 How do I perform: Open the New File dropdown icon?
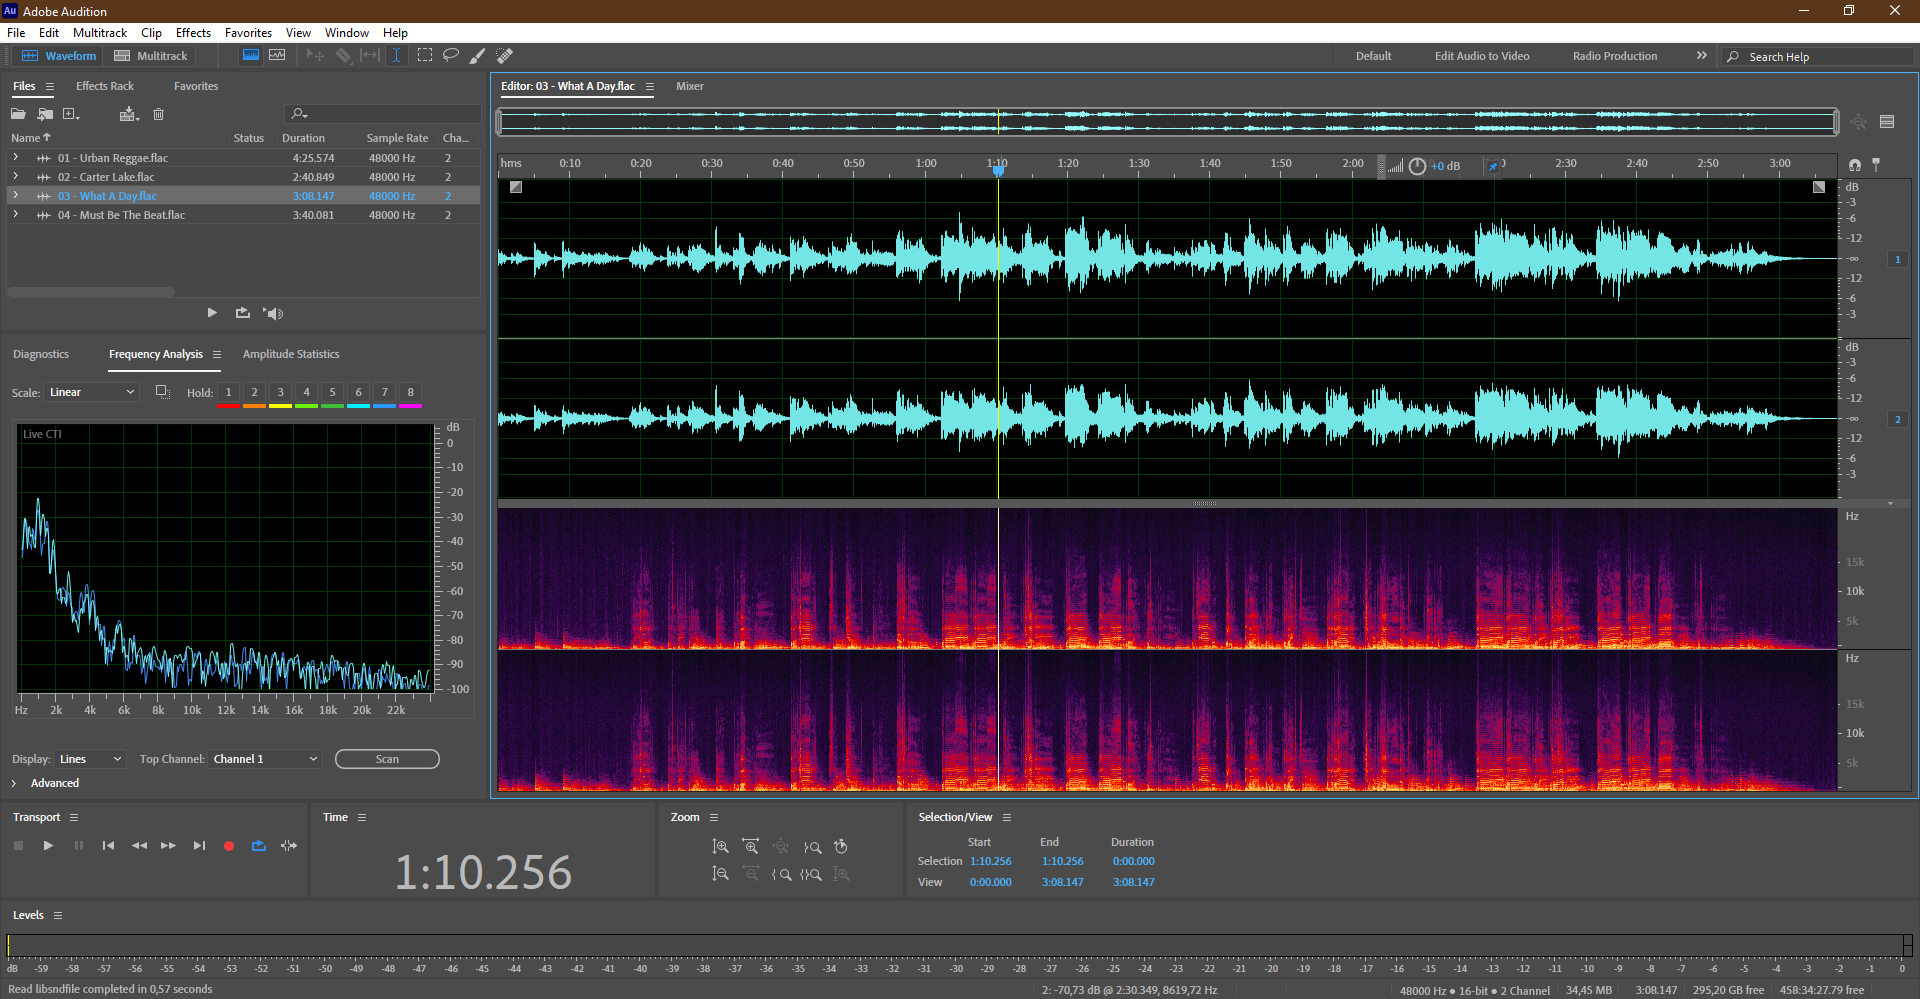[x=71, y=114]
